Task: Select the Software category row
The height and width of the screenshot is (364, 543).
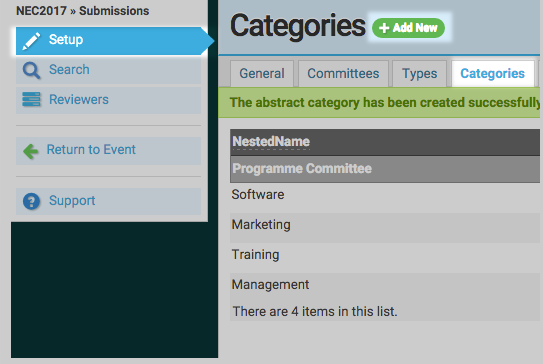Action: tap(385, 195)
